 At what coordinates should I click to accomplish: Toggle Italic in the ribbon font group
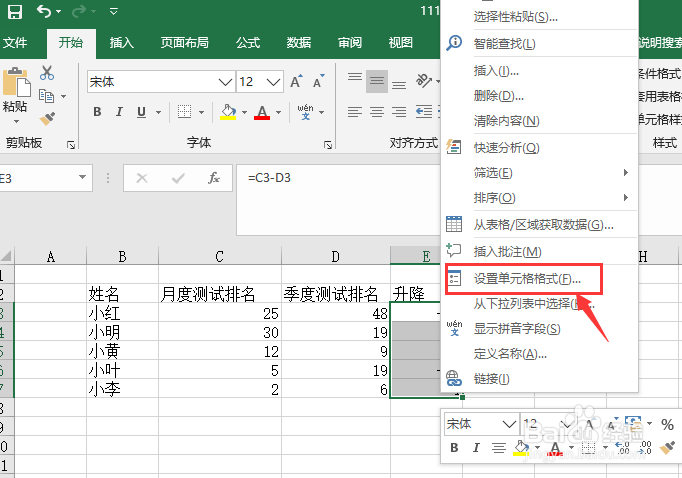click(119, 112)
